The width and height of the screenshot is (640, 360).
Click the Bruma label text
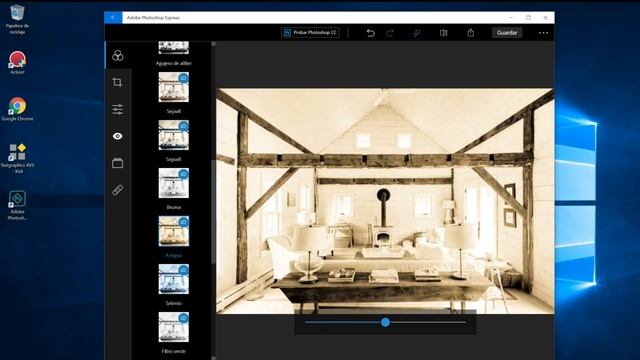point(173,207)
